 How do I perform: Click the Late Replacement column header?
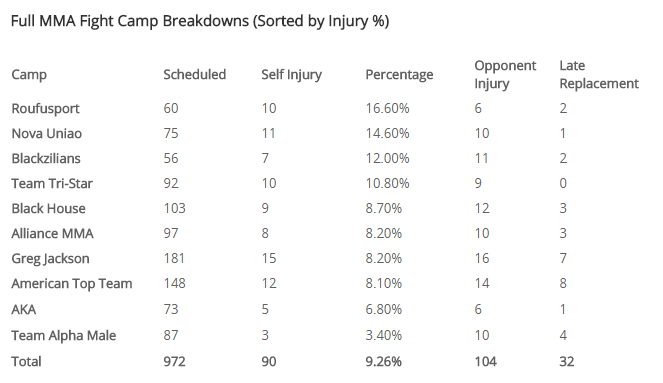[x=599, y=74]
